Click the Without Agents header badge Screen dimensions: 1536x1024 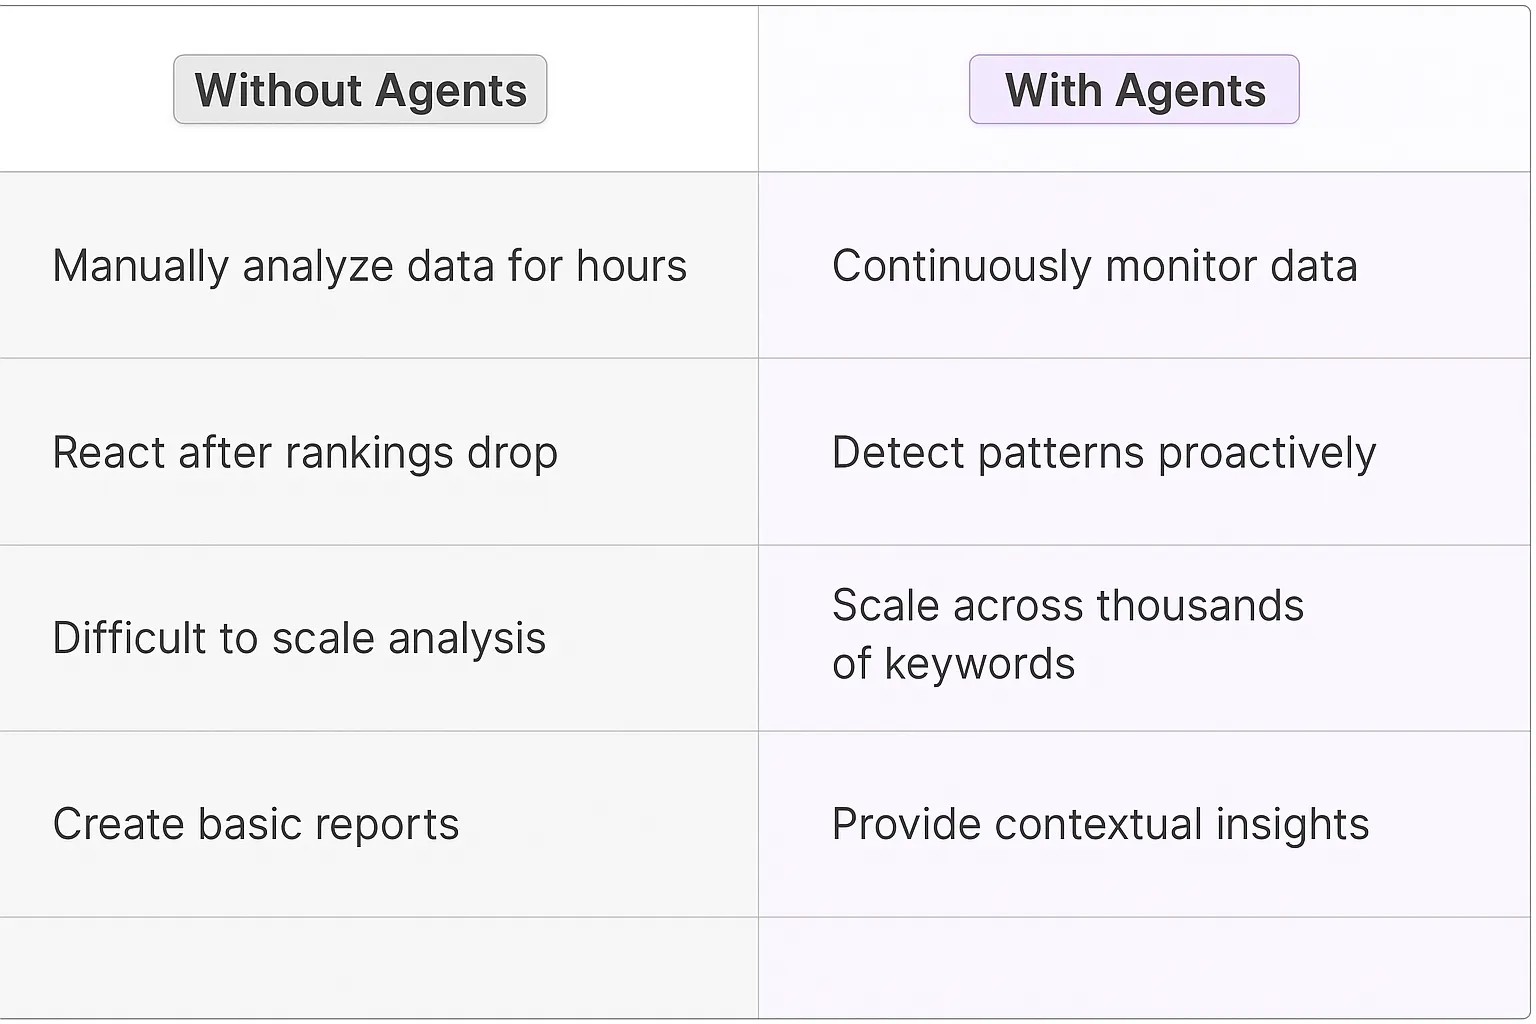(360, 90)
